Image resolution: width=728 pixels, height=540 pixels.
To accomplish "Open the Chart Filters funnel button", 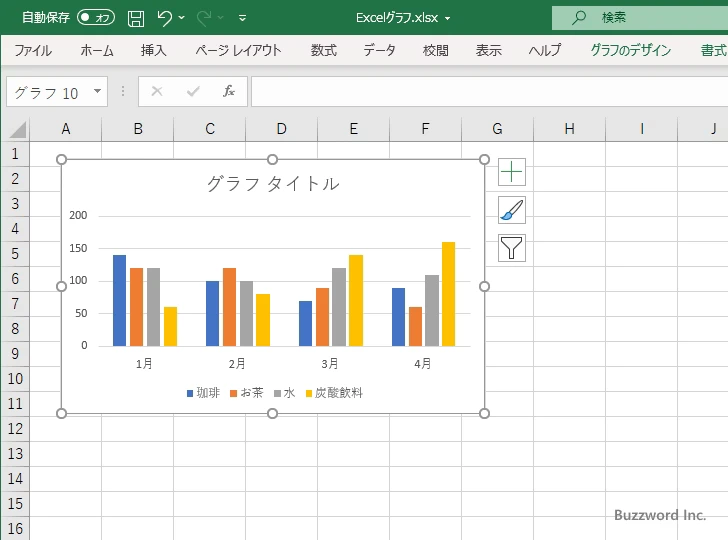I will pos(512,248).
